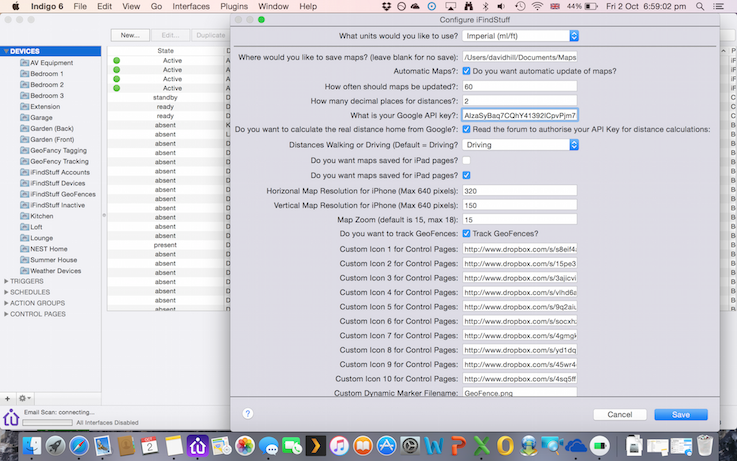Open Microsoft Outlook from dock

(505, 445)
